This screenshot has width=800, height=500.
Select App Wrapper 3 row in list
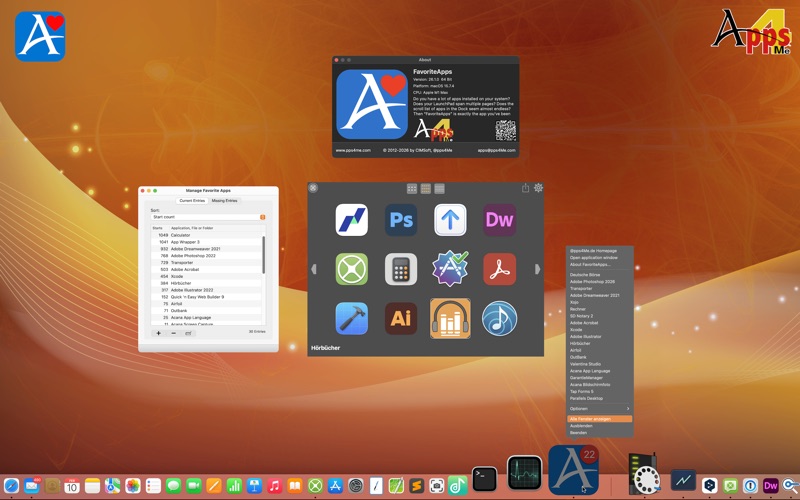pos(207,242)
